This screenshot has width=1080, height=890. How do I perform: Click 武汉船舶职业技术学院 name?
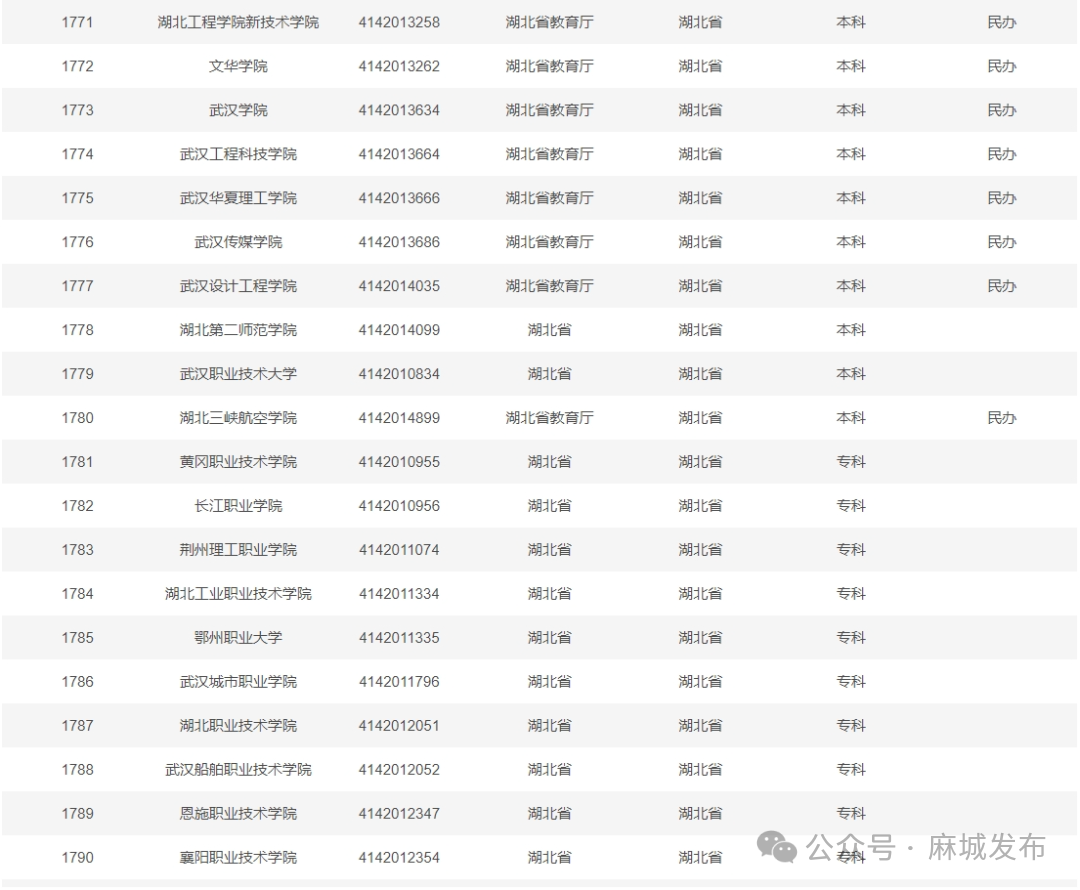[x=238, y=769]
